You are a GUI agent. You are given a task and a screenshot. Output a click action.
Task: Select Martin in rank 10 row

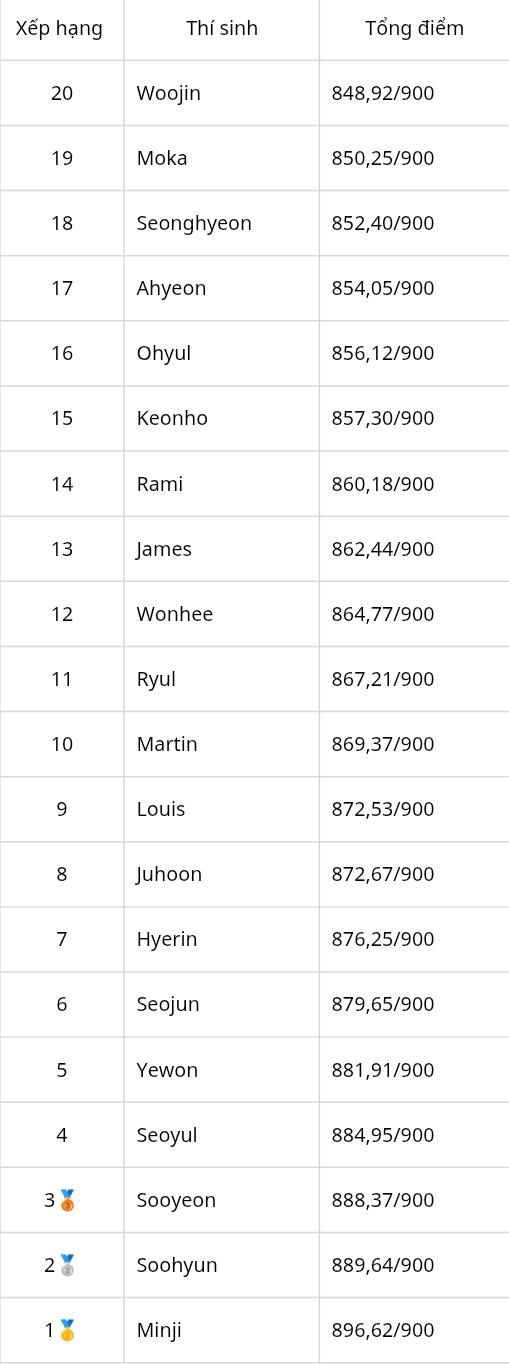[167, 744]
